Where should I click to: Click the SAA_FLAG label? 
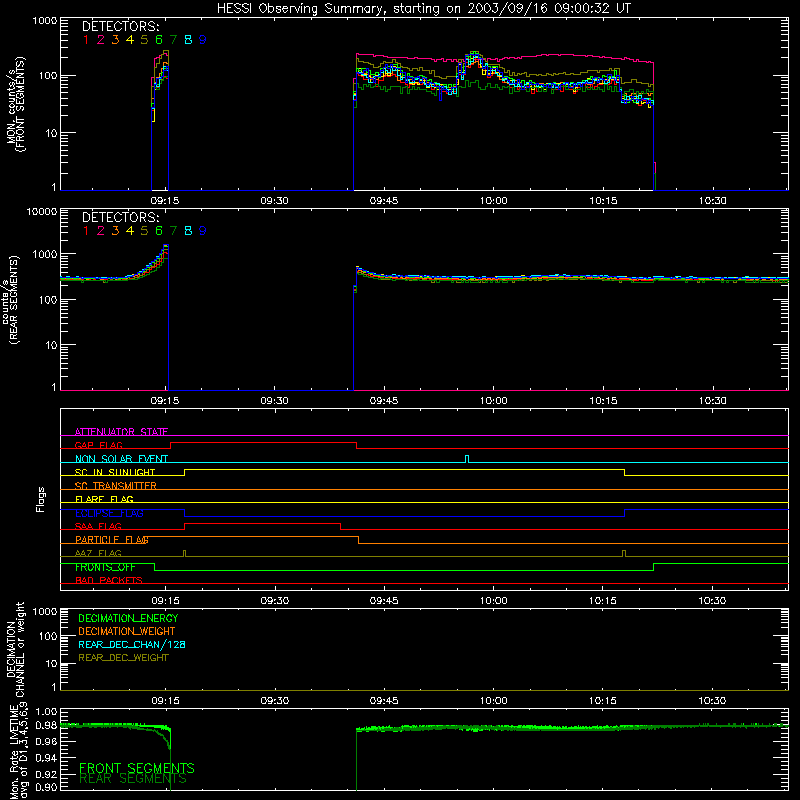click(x=98, y=526)
